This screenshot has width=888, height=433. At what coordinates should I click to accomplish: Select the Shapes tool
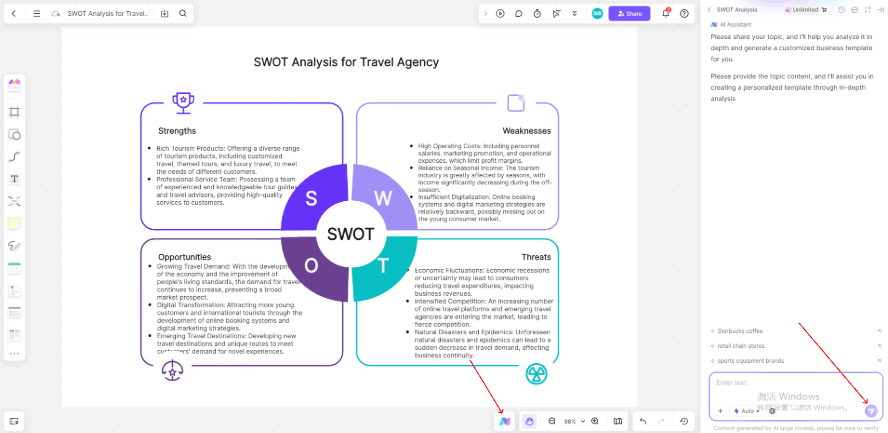14,135
